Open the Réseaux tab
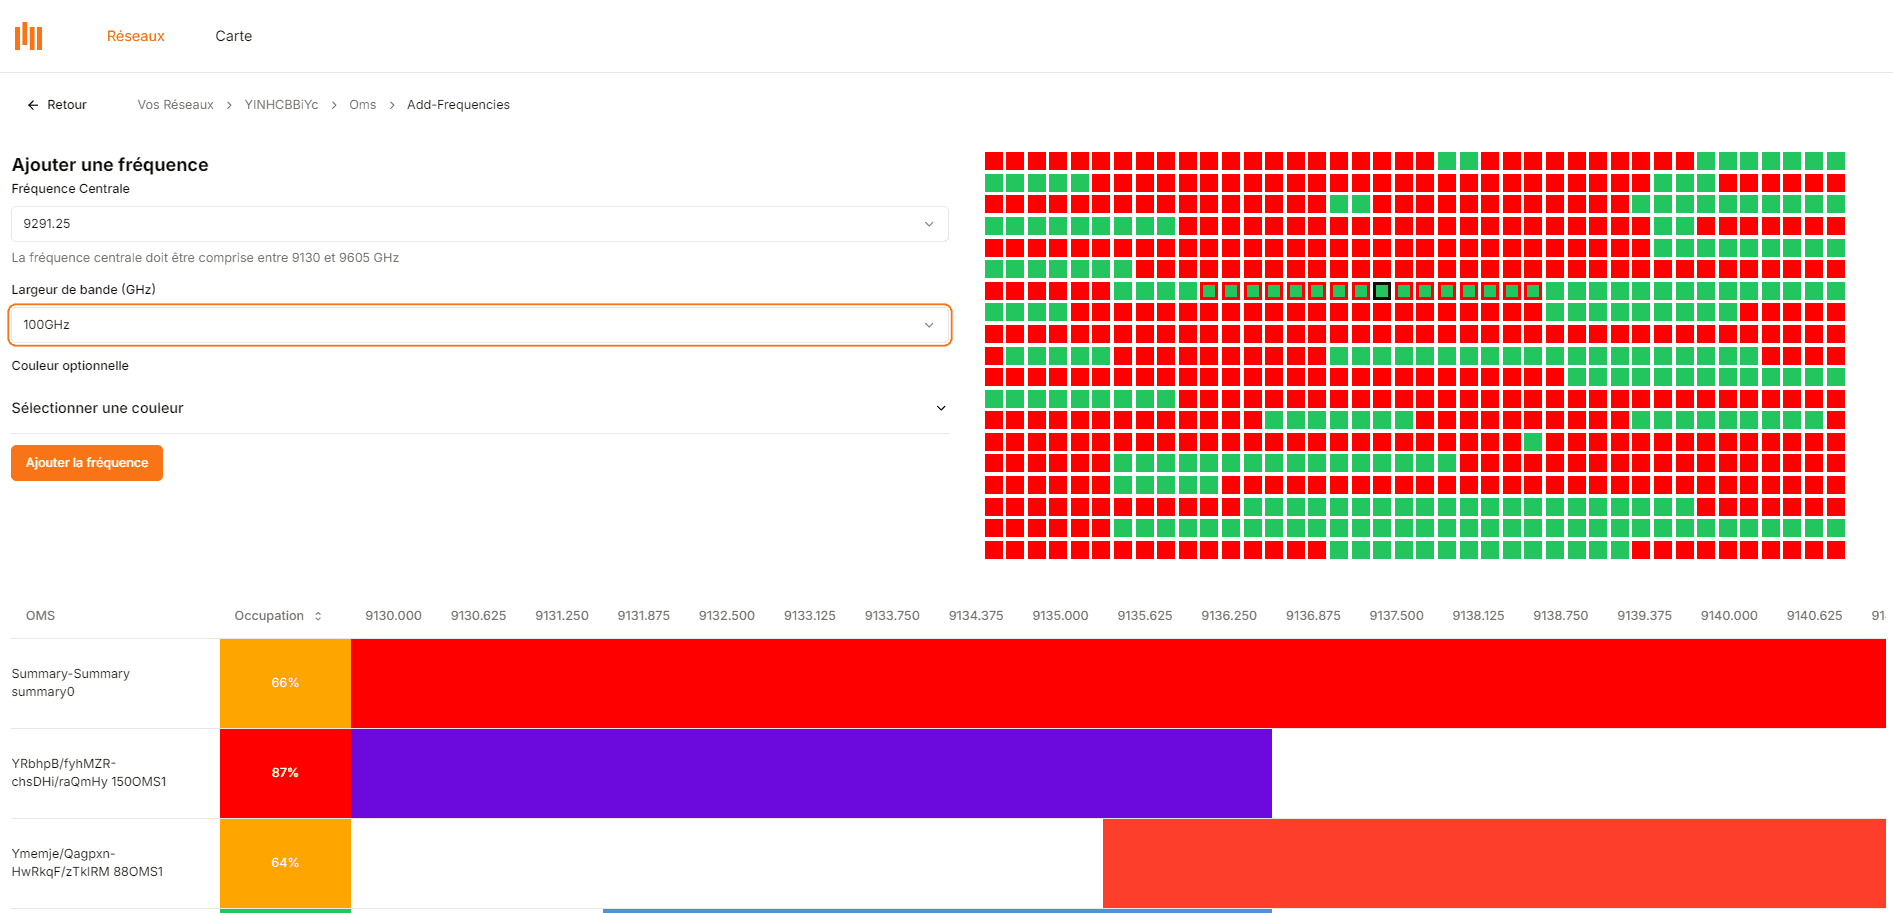The width and height of the screenshot is (1893, 913). click(136, 36)
